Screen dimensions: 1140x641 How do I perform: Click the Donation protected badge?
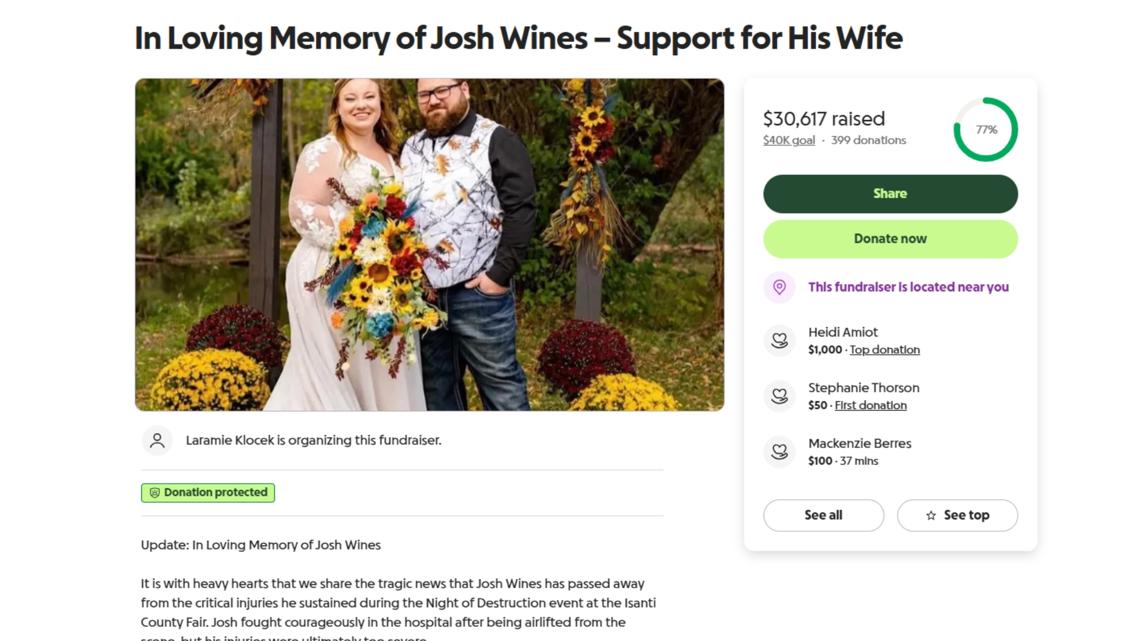tap(208, 493)
